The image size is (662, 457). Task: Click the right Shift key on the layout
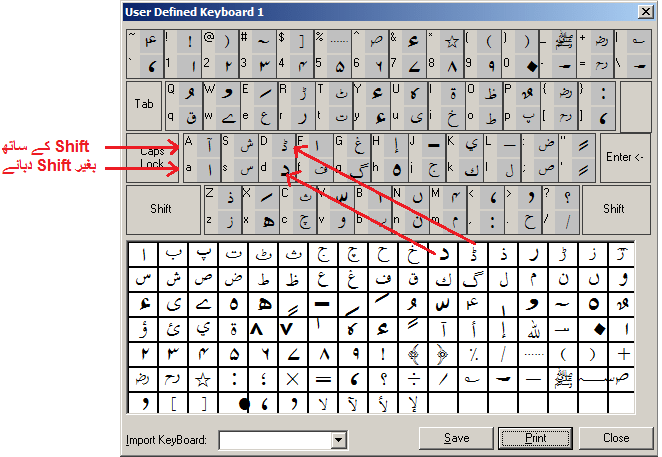(616, 209)
